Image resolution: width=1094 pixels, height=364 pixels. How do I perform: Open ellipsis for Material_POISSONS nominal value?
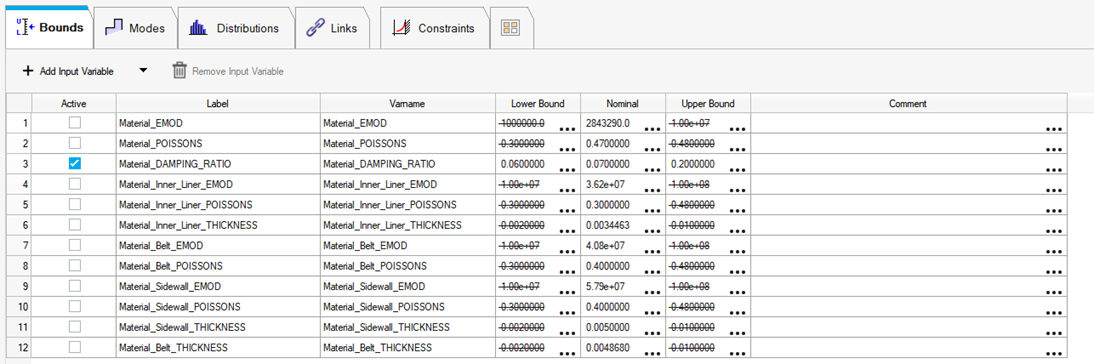click(652, 150)
